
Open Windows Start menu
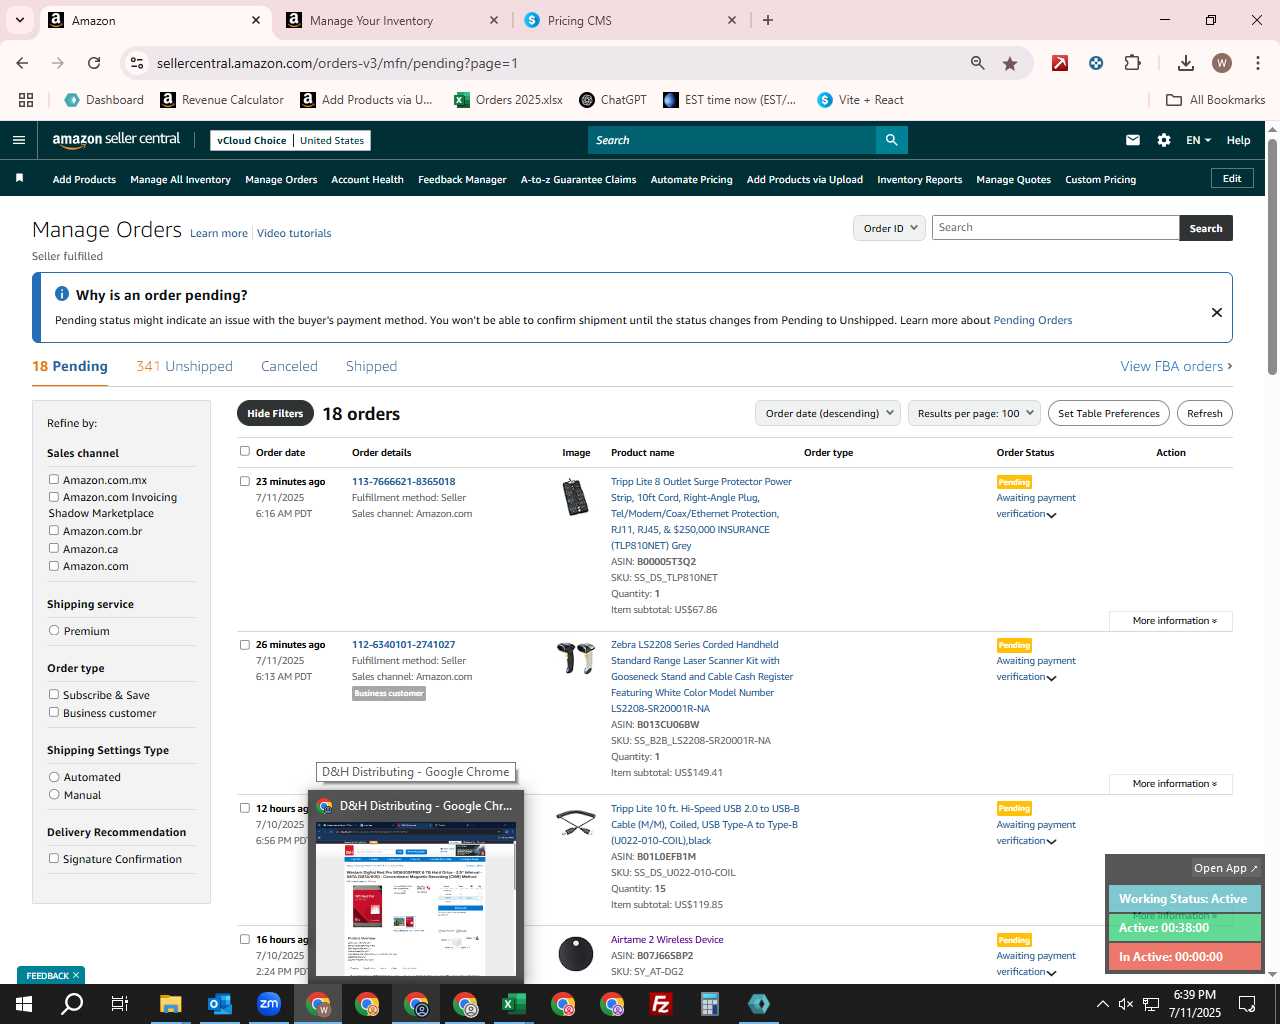pos(23,1004)
